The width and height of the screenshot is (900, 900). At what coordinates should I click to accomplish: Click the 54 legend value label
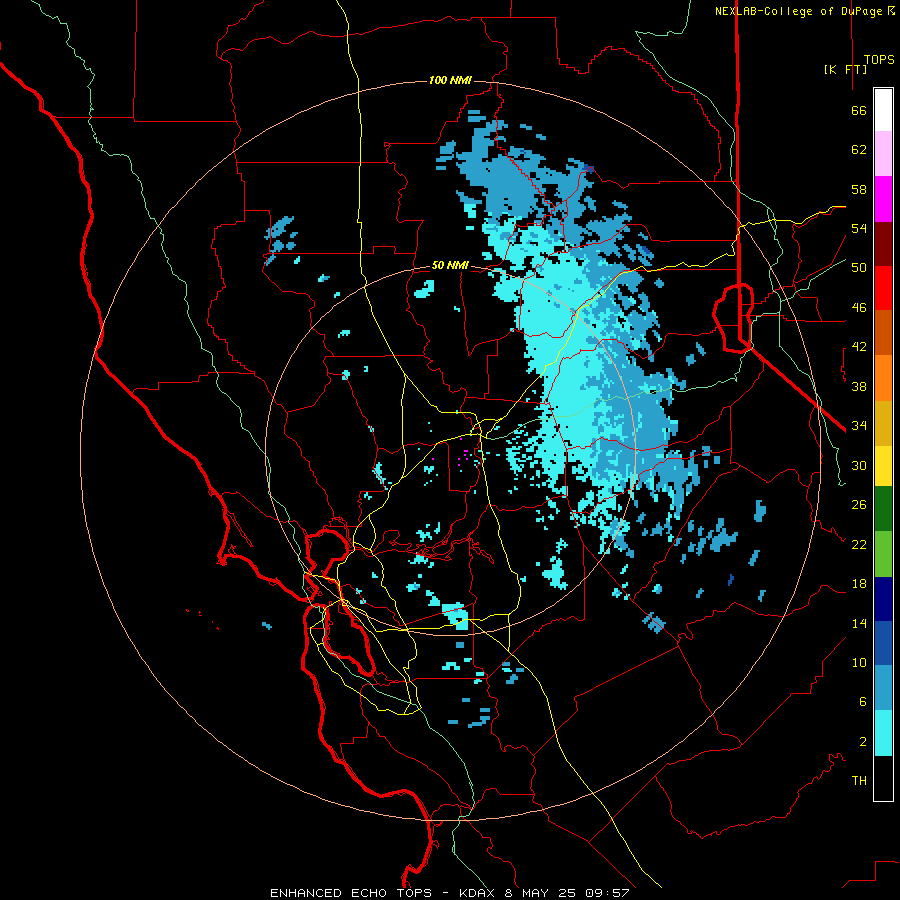(x=859, y=228)
